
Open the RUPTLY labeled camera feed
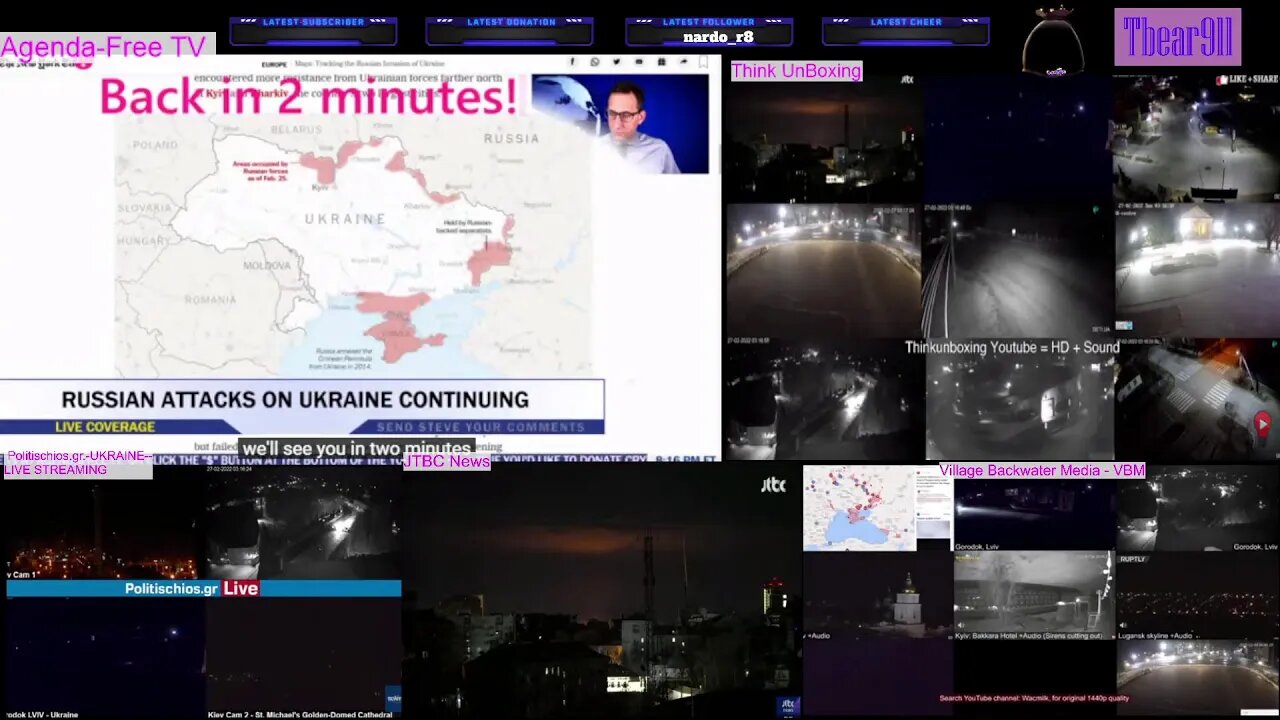pos(1197,595)
